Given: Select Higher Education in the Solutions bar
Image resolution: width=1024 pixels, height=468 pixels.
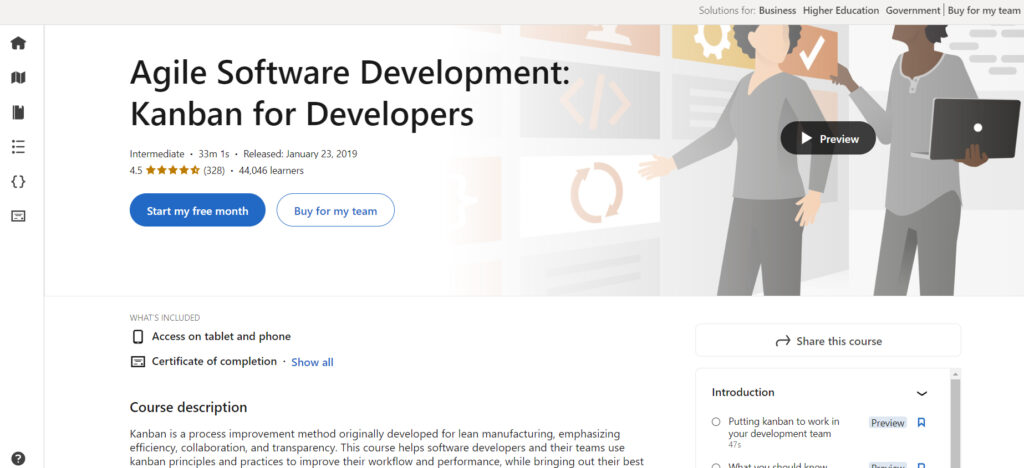Looking at the screenshot, I should 841,11.
